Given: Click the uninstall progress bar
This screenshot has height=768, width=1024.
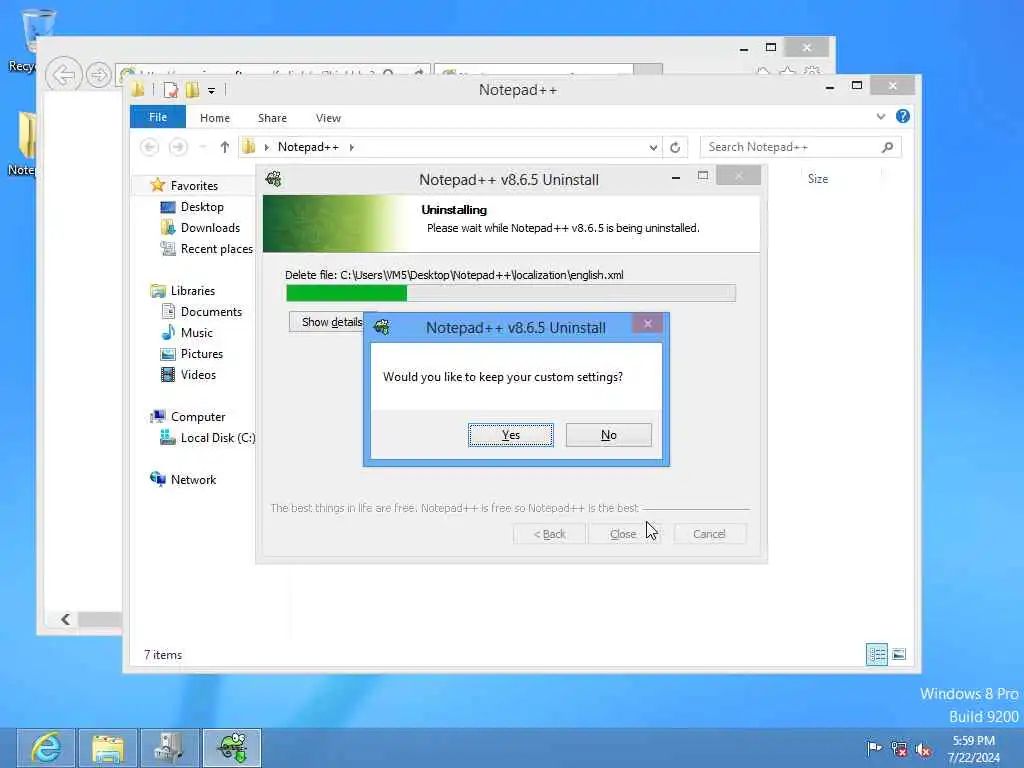Looking at the screenshot, I should [x=511, y=293].
